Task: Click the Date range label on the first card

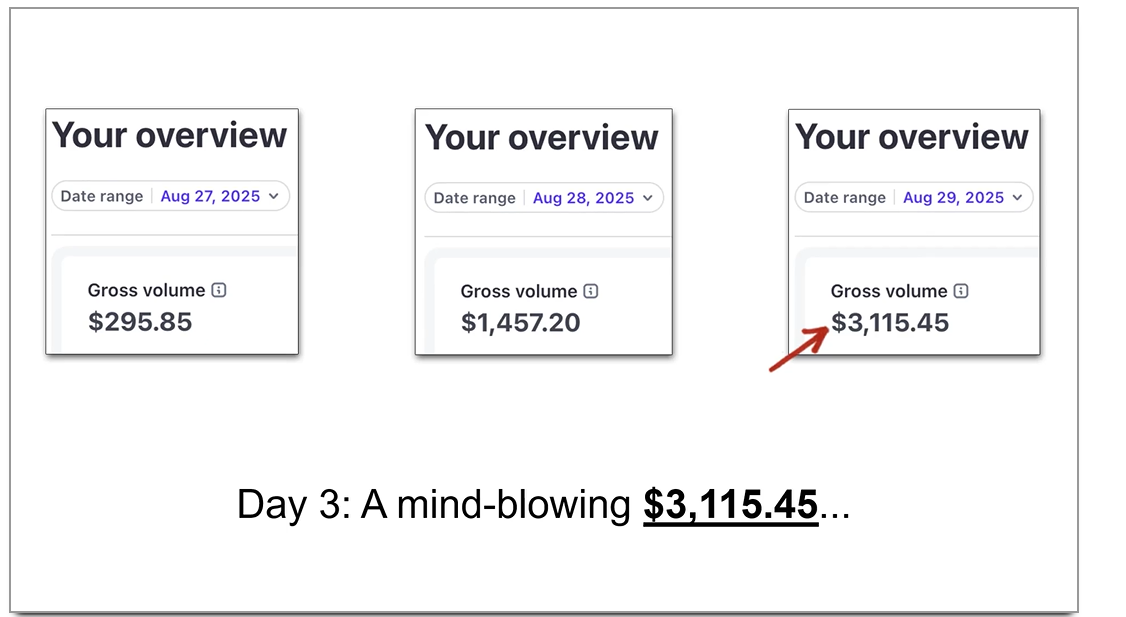Action: pyautogui.click(x=101, y=196)
